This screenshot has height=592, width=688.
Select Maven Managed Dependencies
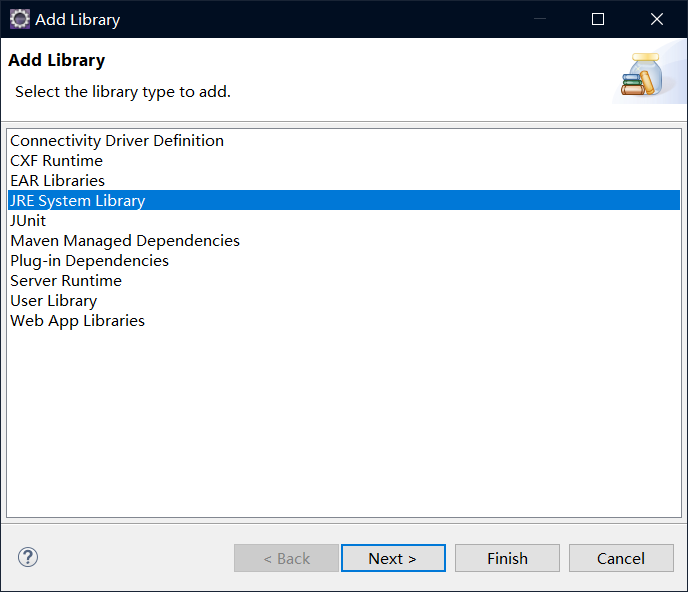click(125, 241)
